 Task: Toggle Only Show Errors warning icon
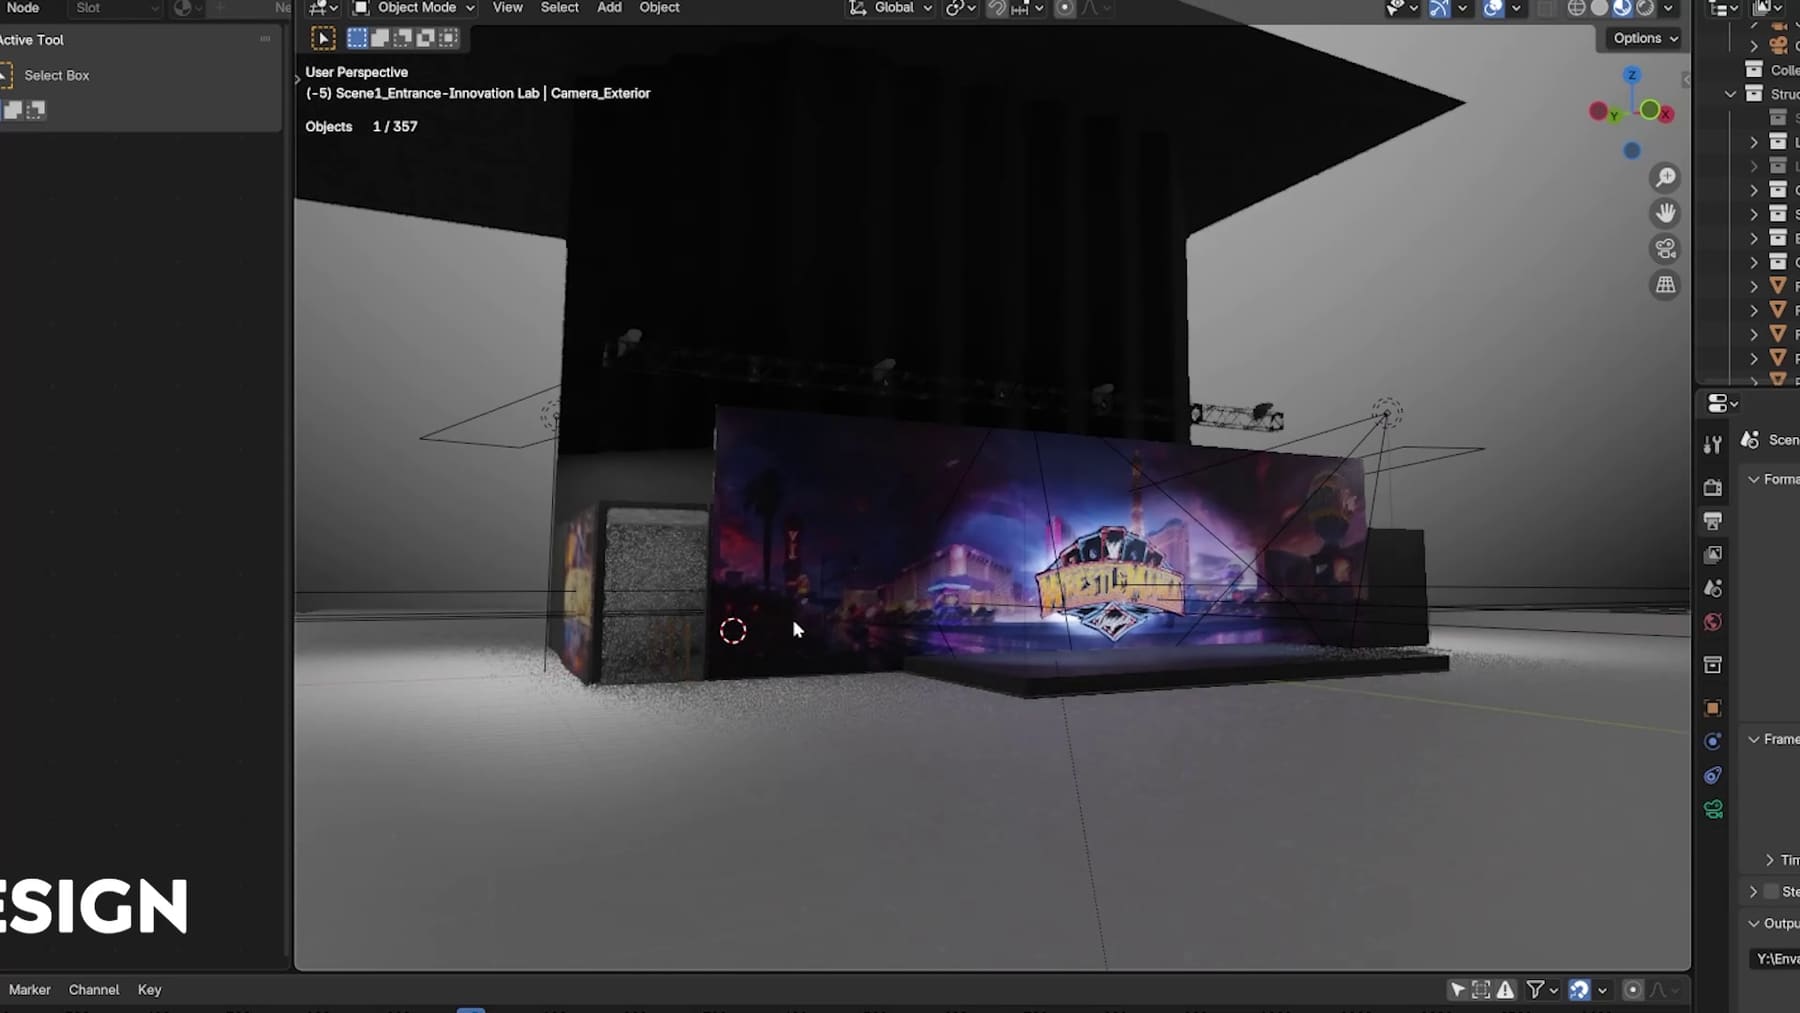1505,990
